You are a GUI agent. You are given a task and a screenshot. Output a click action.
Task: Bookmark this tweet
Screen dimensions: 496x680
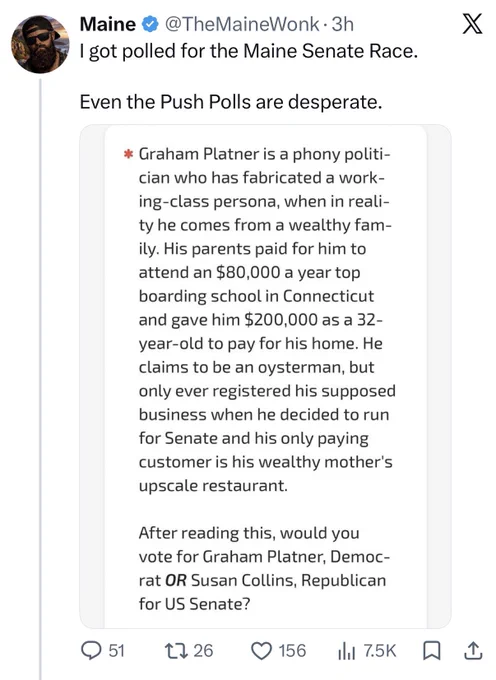431,651
